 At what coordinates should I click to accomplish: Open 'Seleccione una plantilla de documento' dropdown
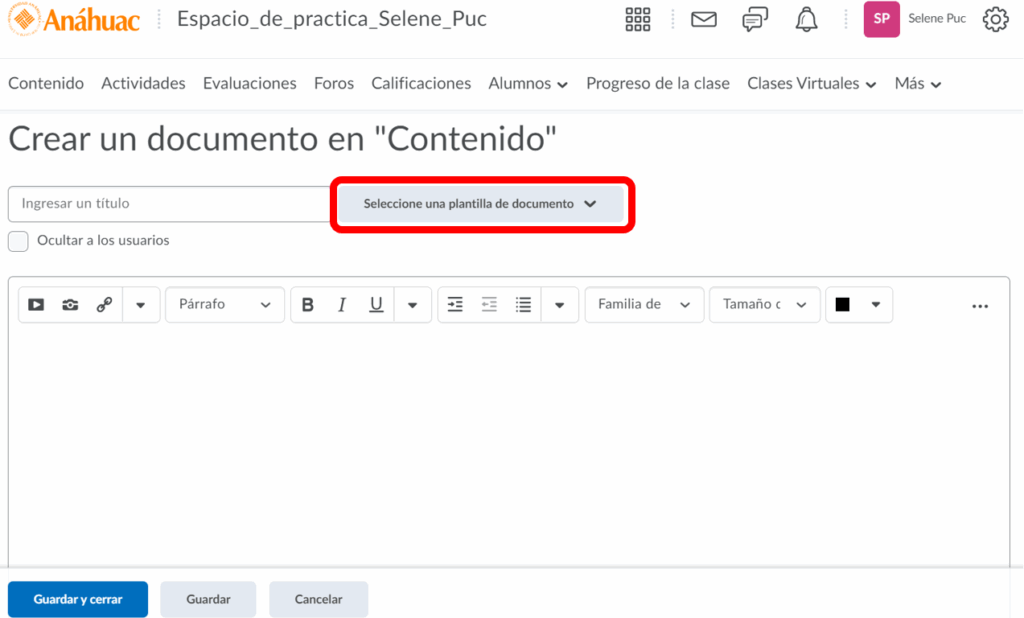[x=480, y=204]
